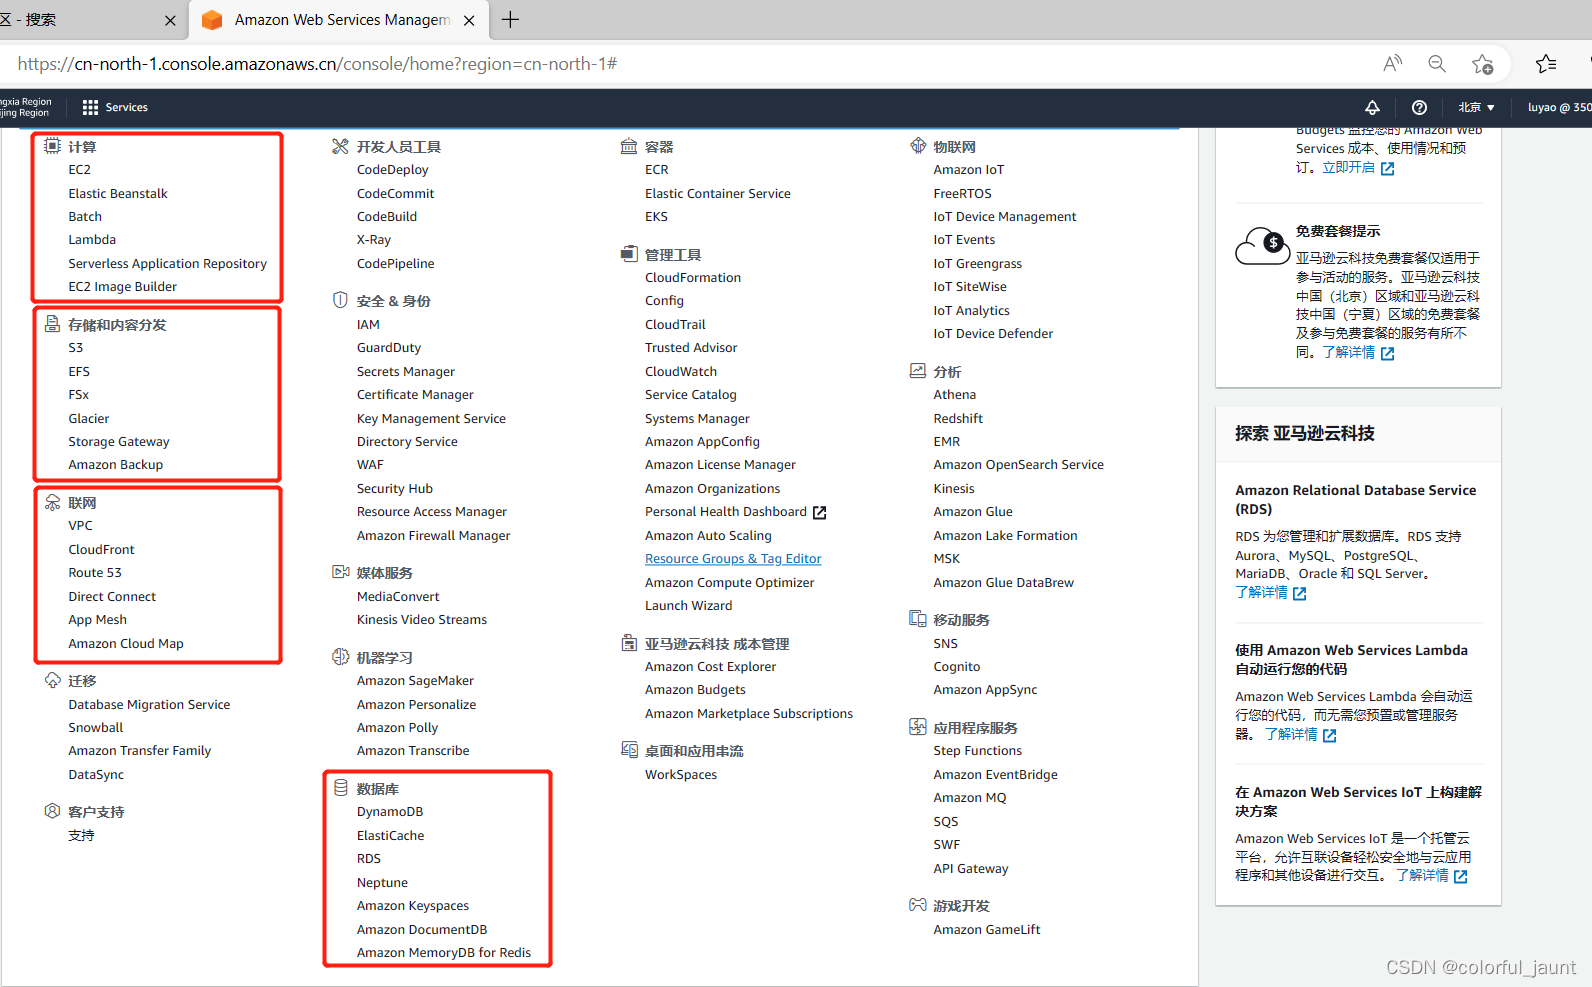Click the 存储和内容分发 storage category icon

coord(52,324)
